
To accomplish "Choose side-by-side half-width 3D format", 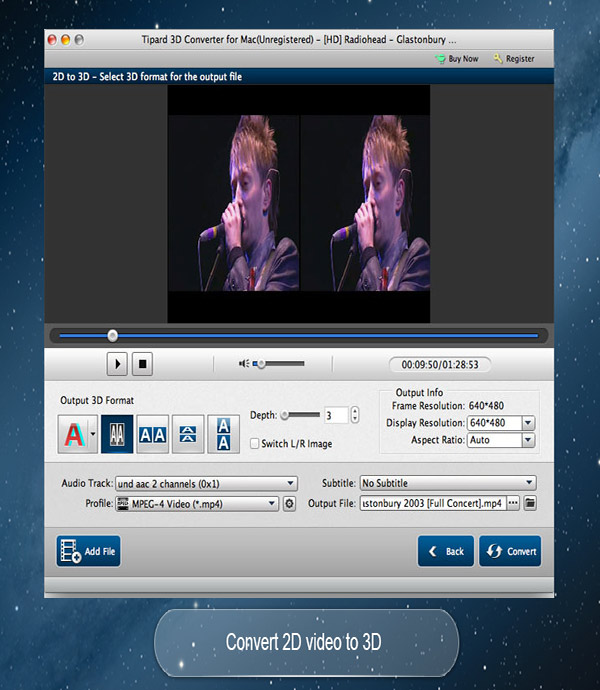I will click(117, 433).
